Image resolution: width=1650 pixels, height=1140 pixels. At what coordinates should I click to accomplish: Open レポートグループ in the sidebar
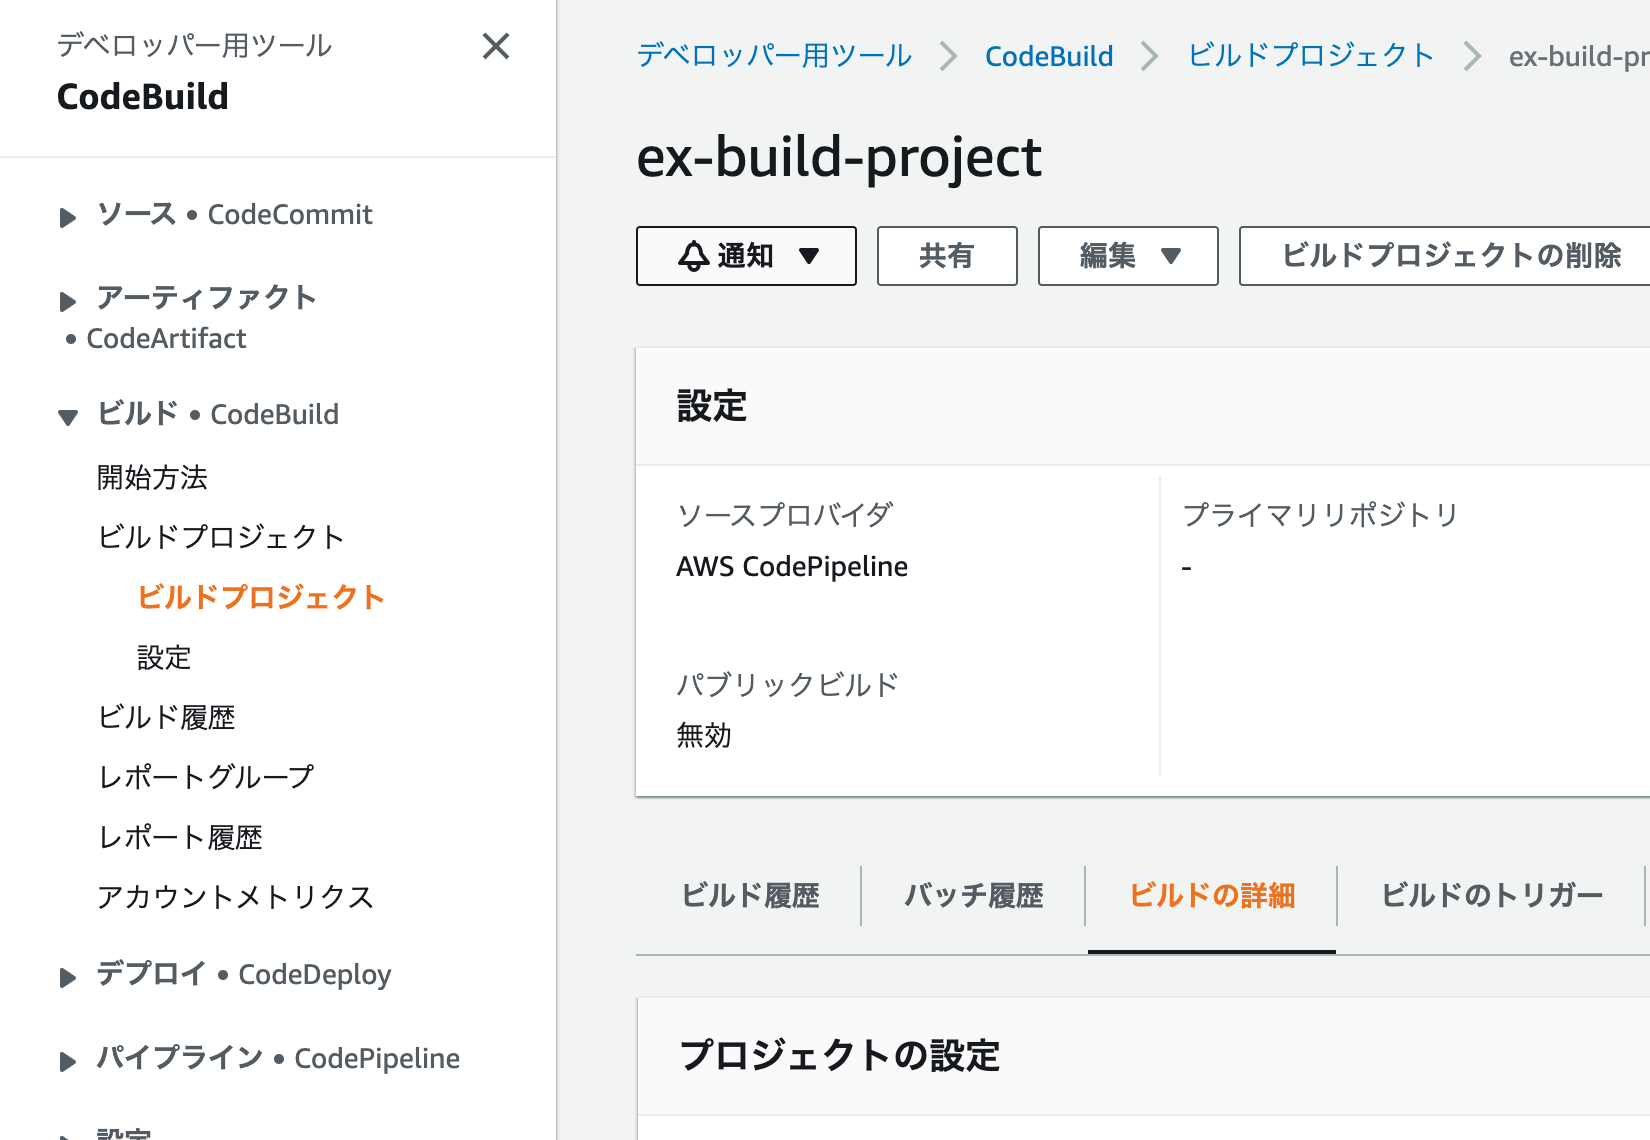[205, 777]
